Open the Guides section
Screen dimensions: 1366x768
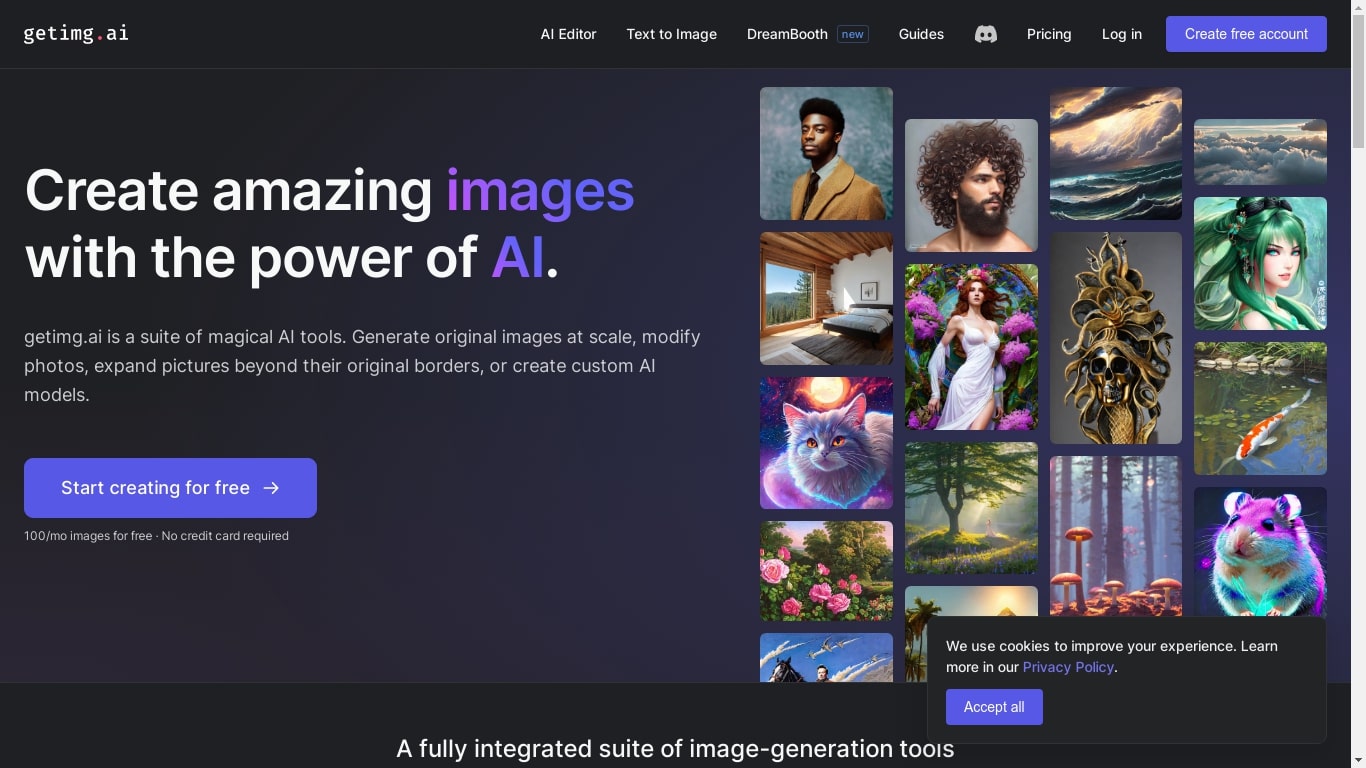tap(920, 34)
